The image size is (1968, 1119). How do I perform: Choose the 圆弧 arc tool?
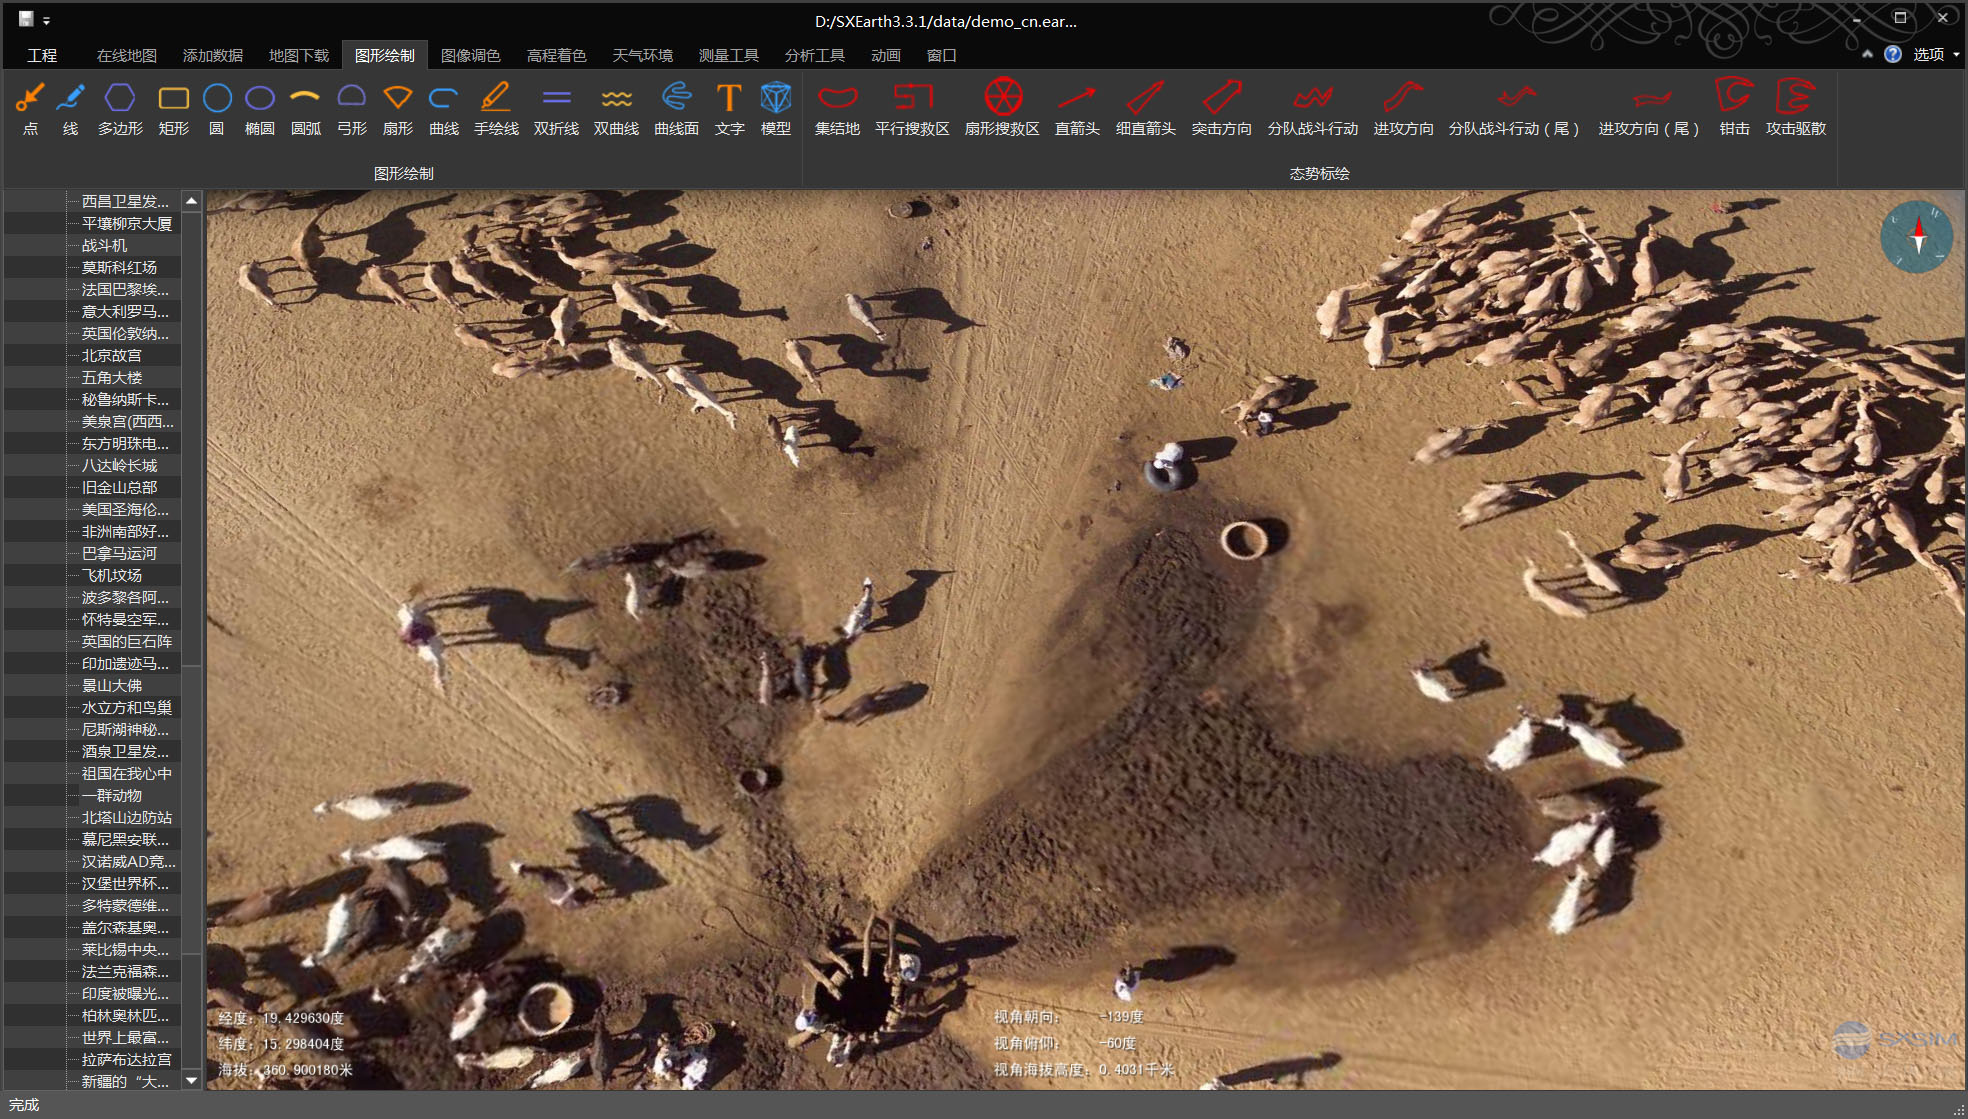(x=305, y=109)
